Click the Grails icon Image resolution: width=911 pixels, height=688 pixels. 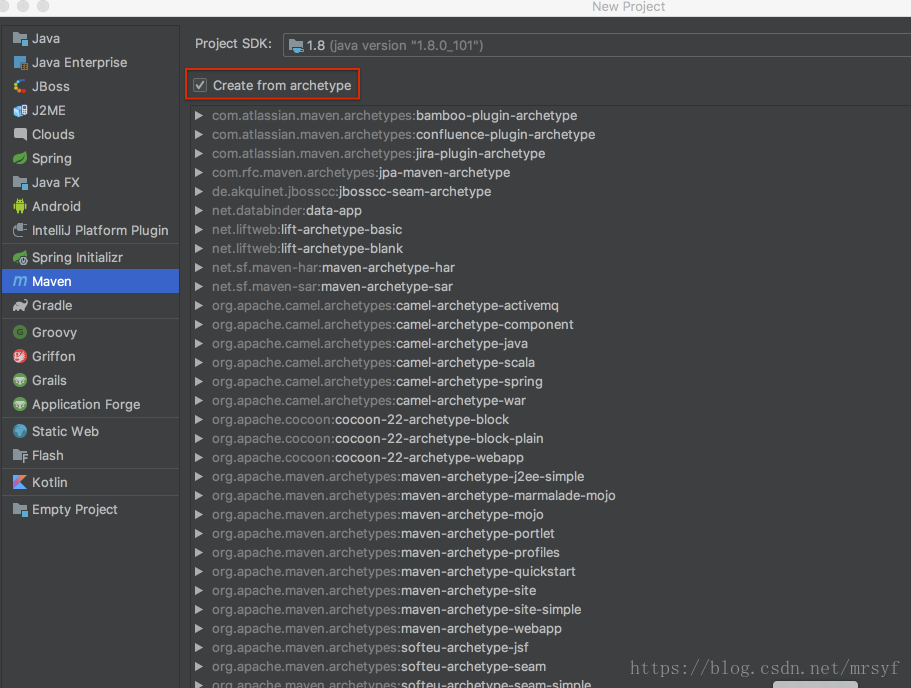(x=20, y=381)
